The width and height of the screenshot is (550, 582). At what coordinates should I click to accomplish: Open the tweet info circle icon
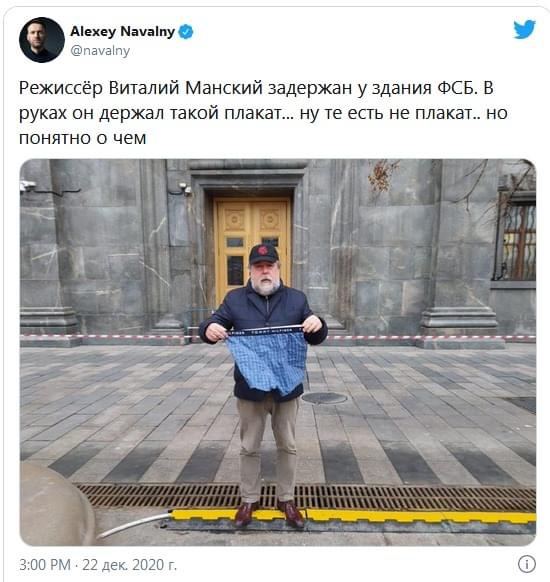coord(526,564)
